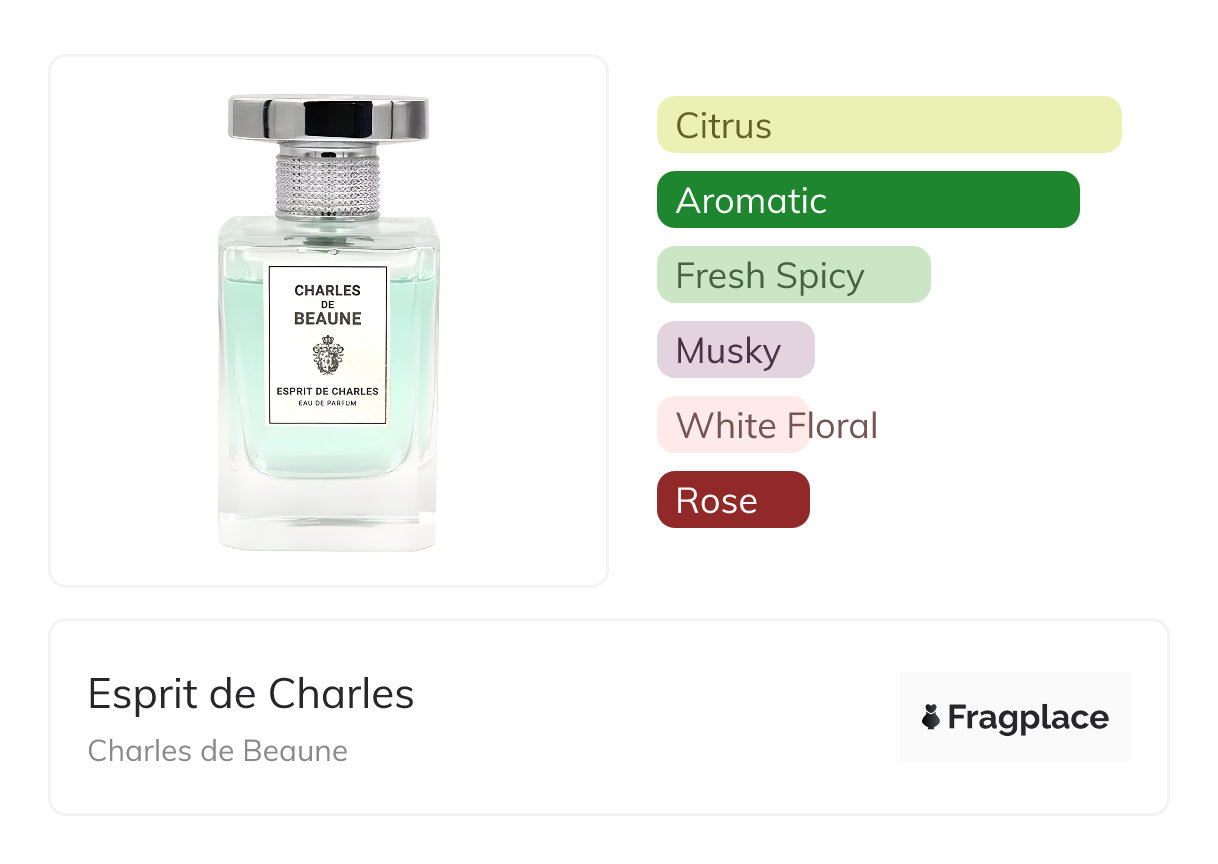Viewport: 1218px width, 864px height.
Task: Open the Charles de Beaune brand link
Action: (217, 751)
